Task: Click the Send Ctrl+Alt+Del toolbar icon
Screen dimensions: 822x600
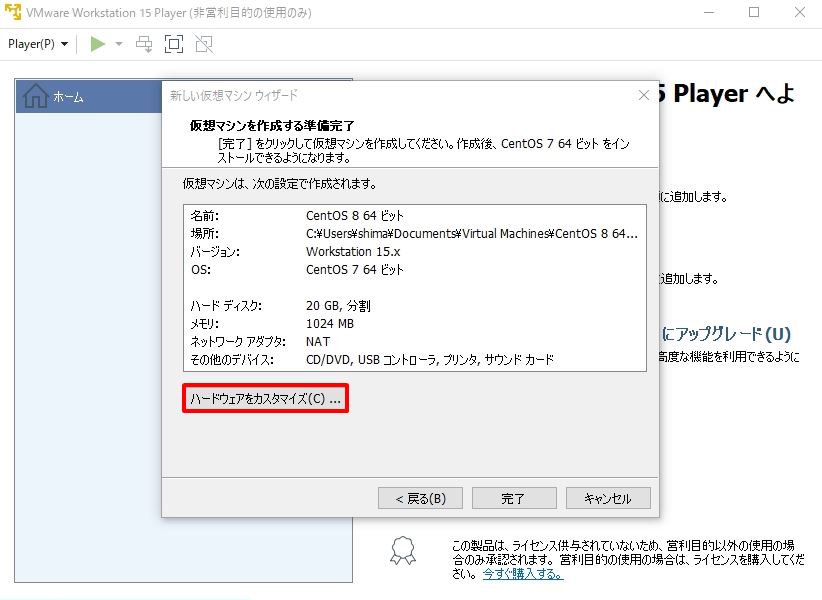Action: coord(144,44)
